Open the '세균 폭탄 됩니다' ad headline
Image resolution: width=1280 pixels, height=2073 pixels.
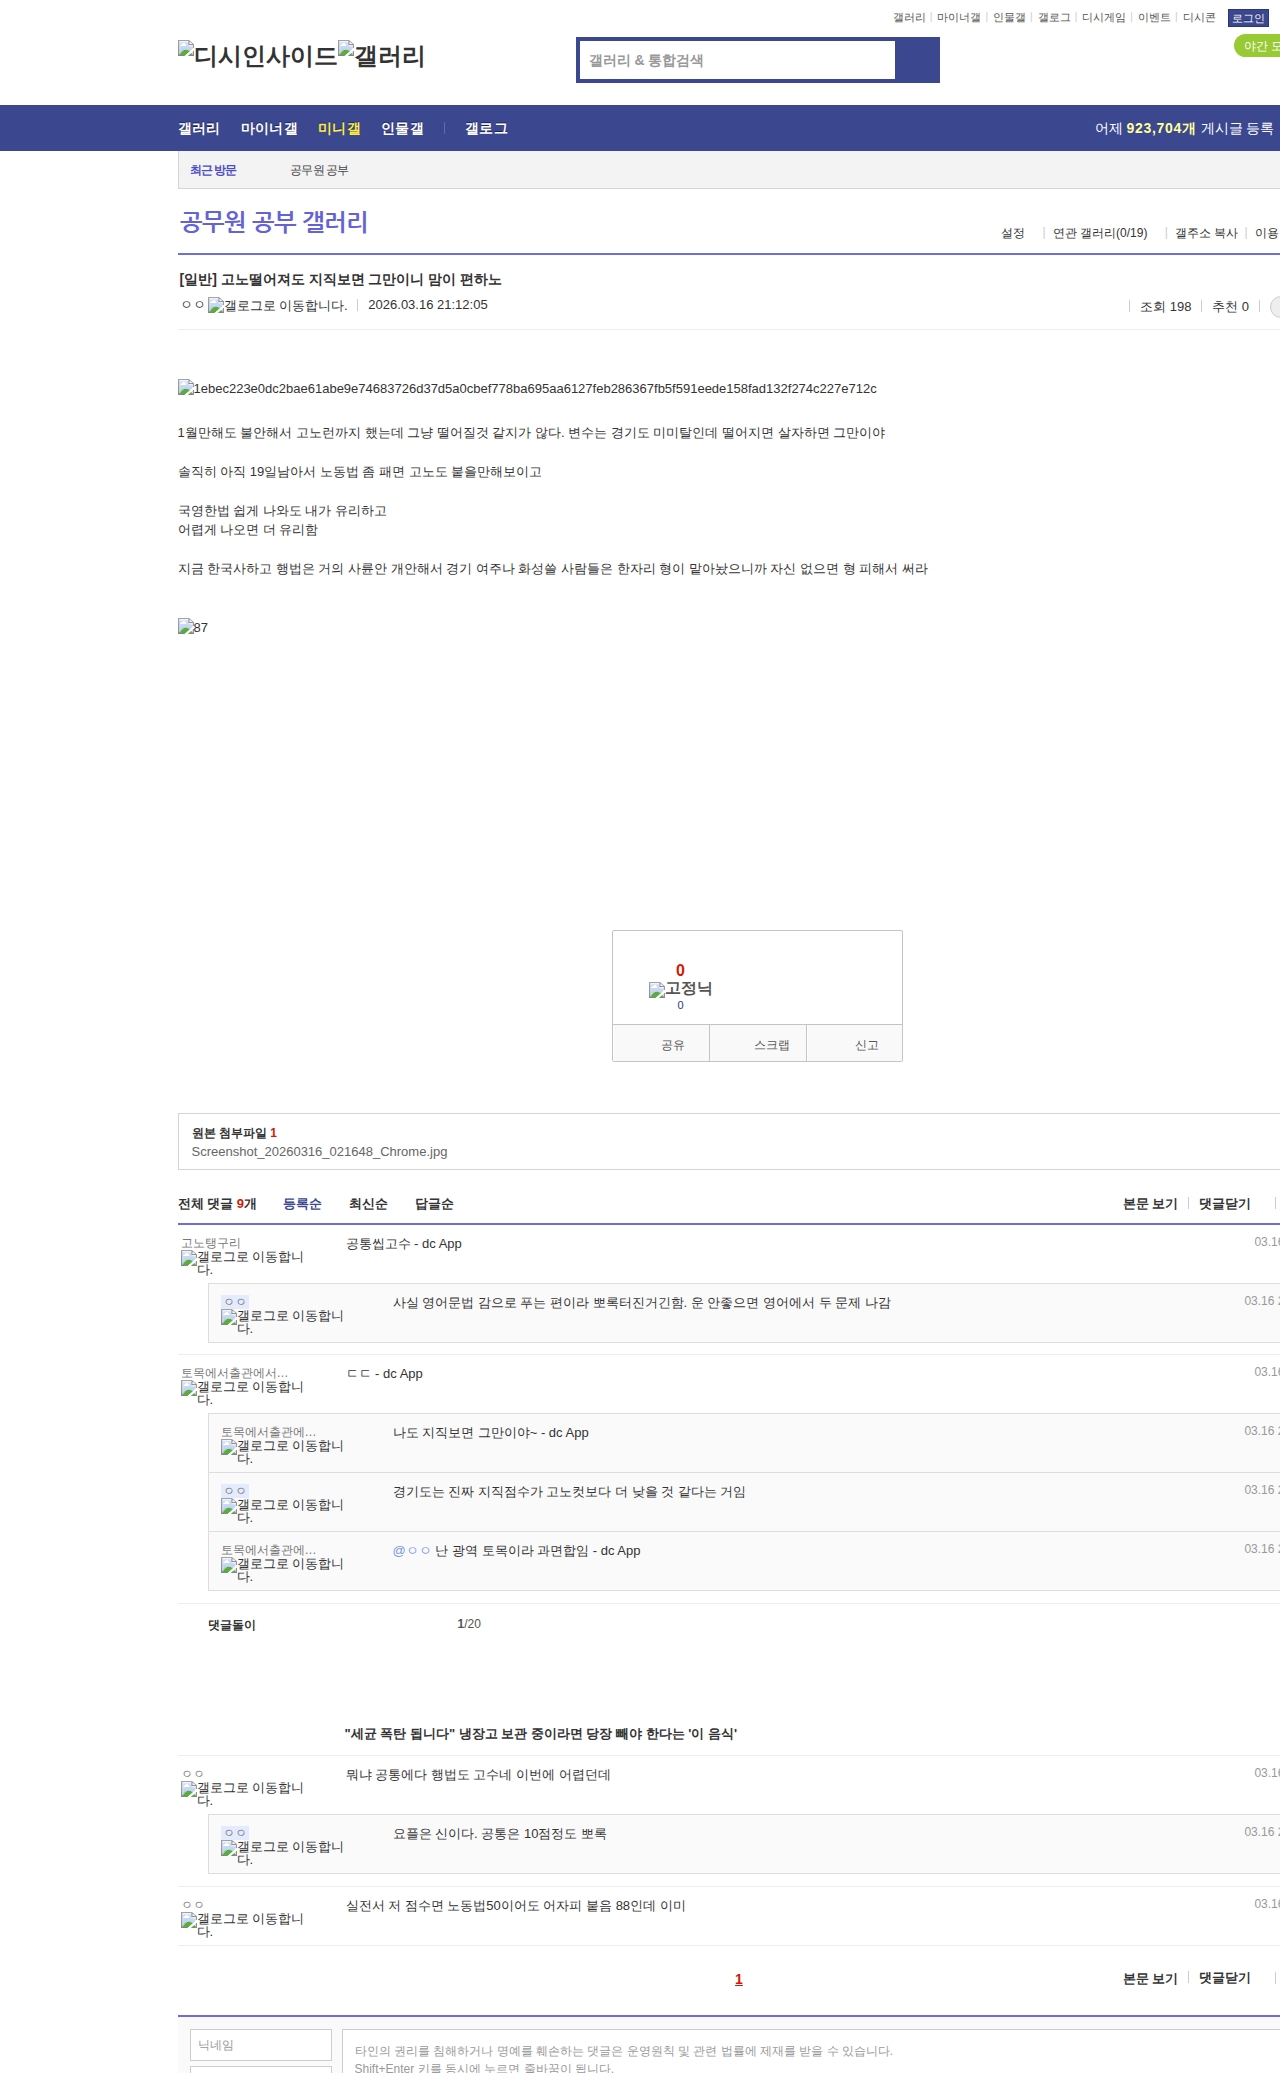[541, 1734]
